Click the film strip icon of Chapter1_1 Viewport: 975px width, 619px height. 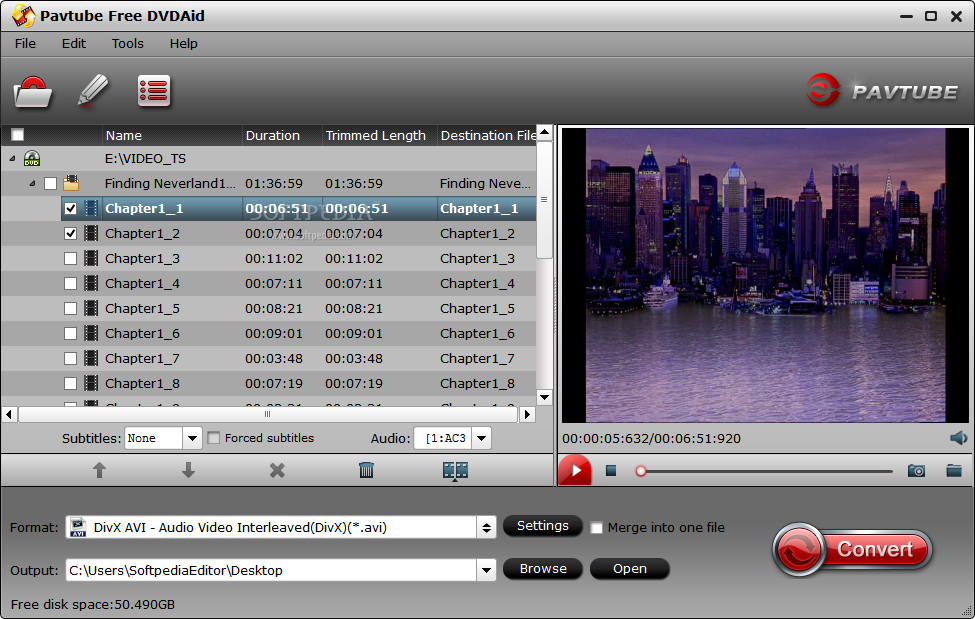91,208
